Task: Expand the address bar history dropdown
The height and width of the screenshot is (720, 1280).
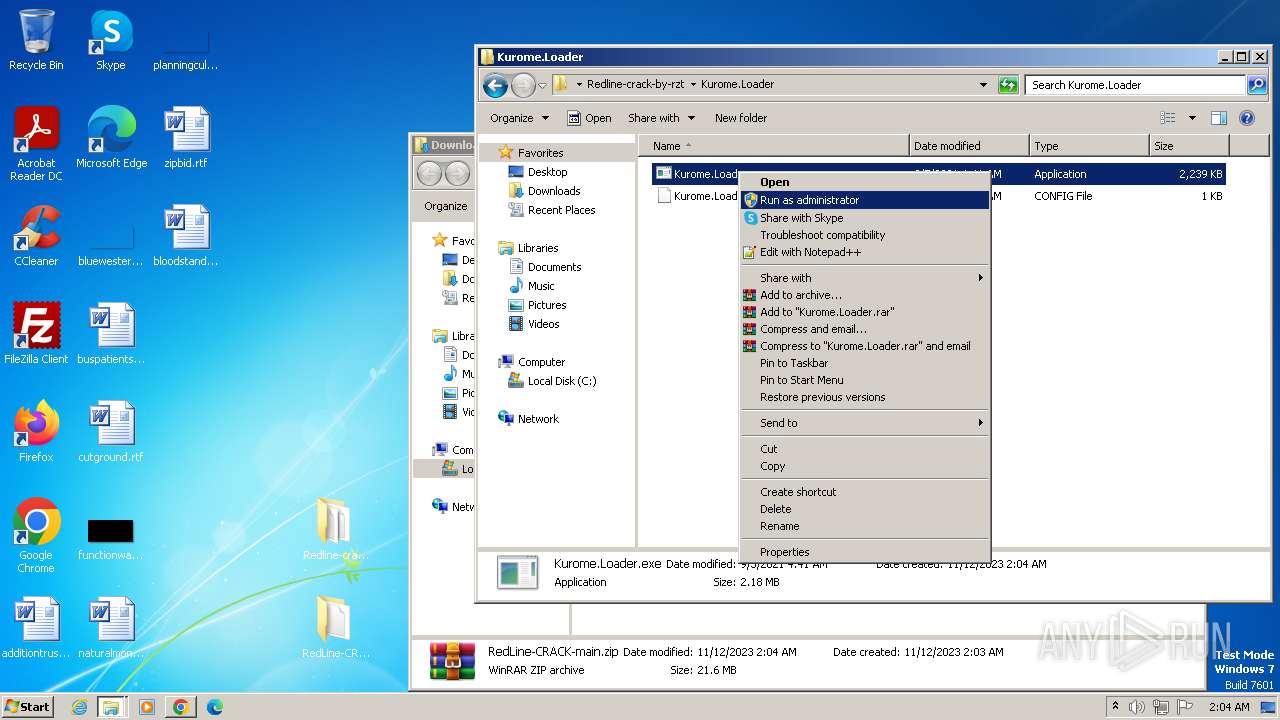Action: (984, 85)
